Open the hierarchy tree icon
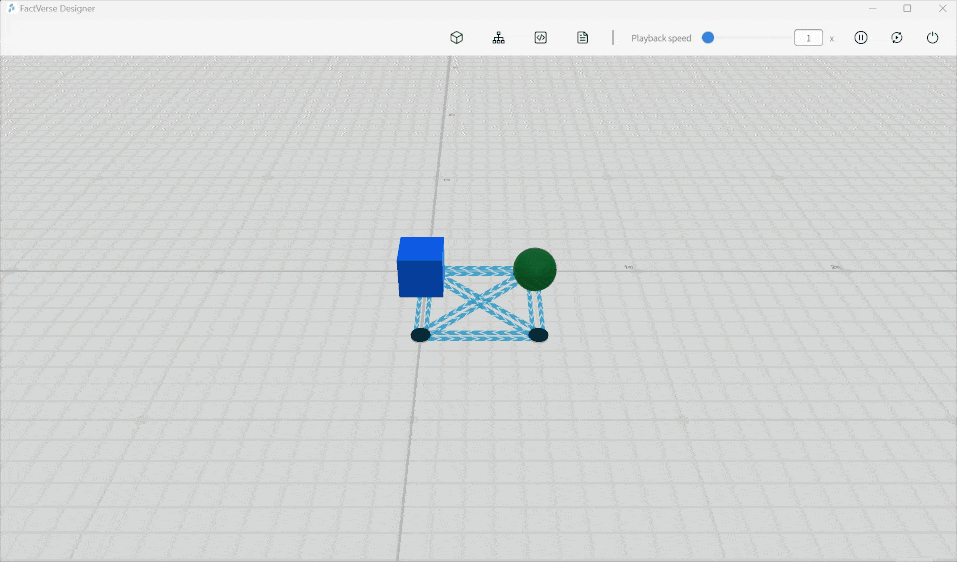This screenshot has height=562, width=957. tap(499, 38)
